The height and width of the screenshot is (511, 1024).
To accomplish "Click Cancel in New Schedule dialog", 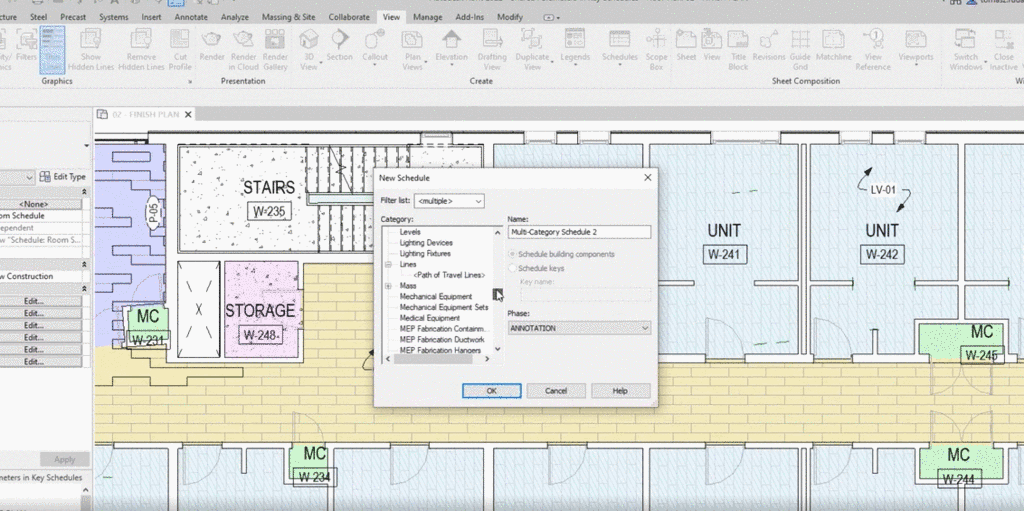I will click(556, 391).
